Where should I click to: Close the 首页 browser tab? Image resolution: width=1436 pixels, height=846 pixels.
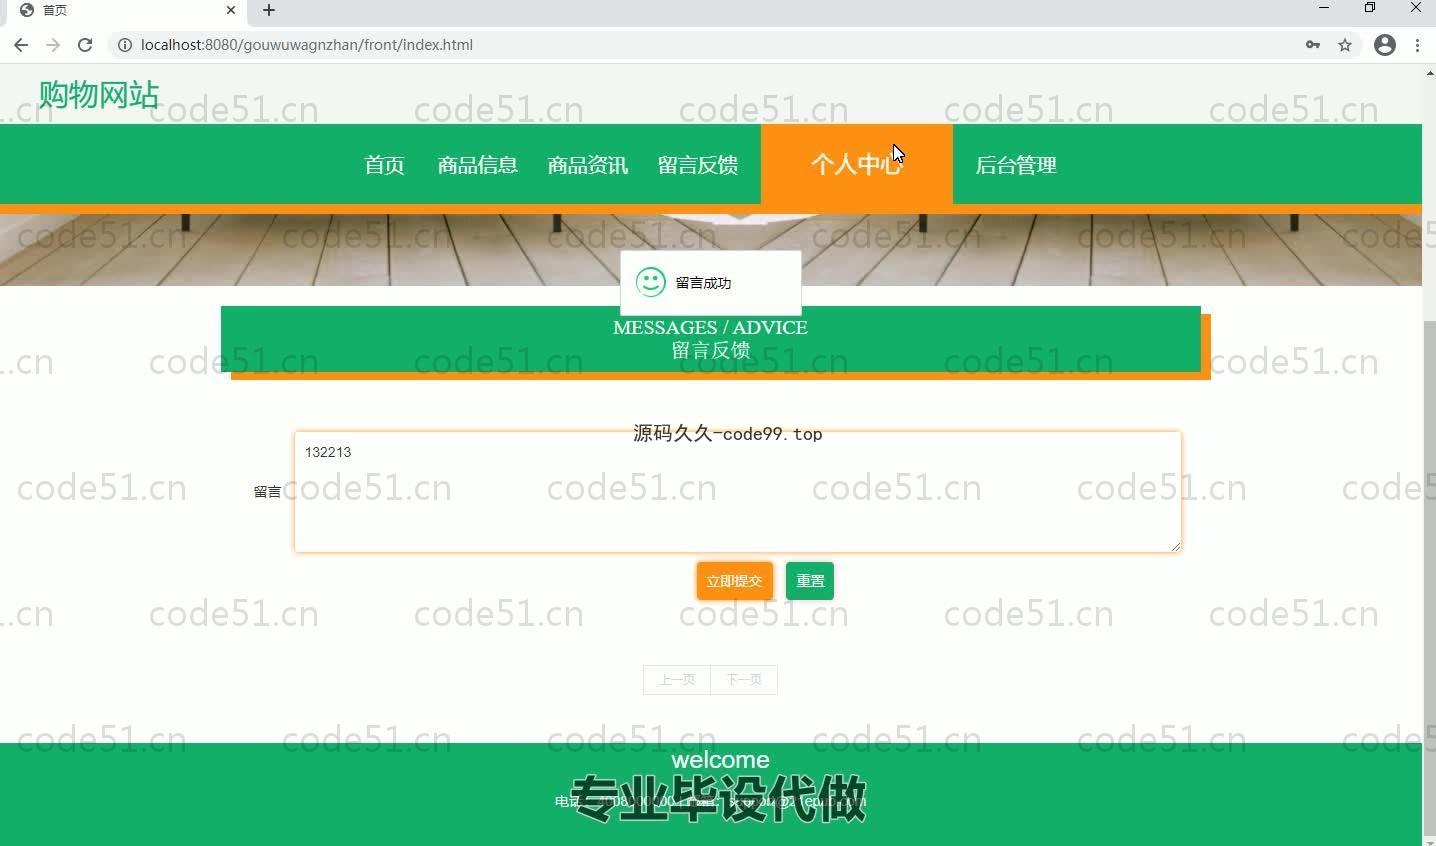(231, 10)
